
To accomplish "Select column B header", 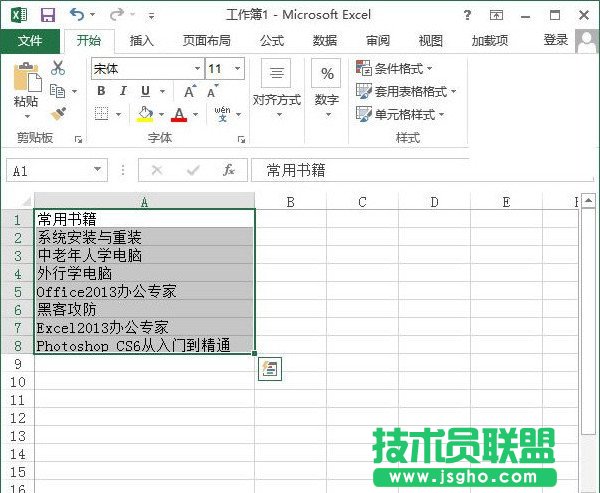I will tap(290, 202).
